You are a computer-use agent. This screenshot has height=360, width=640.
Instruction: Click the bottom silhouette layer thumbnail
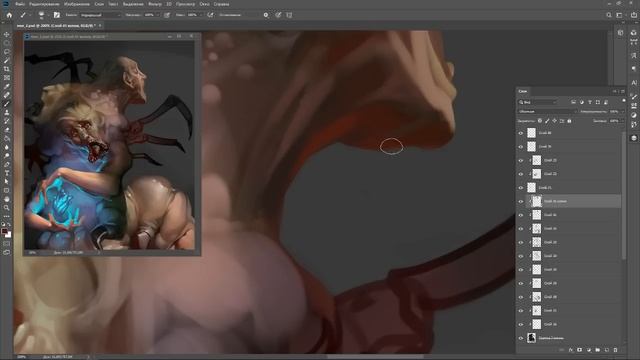click(531, 338)
